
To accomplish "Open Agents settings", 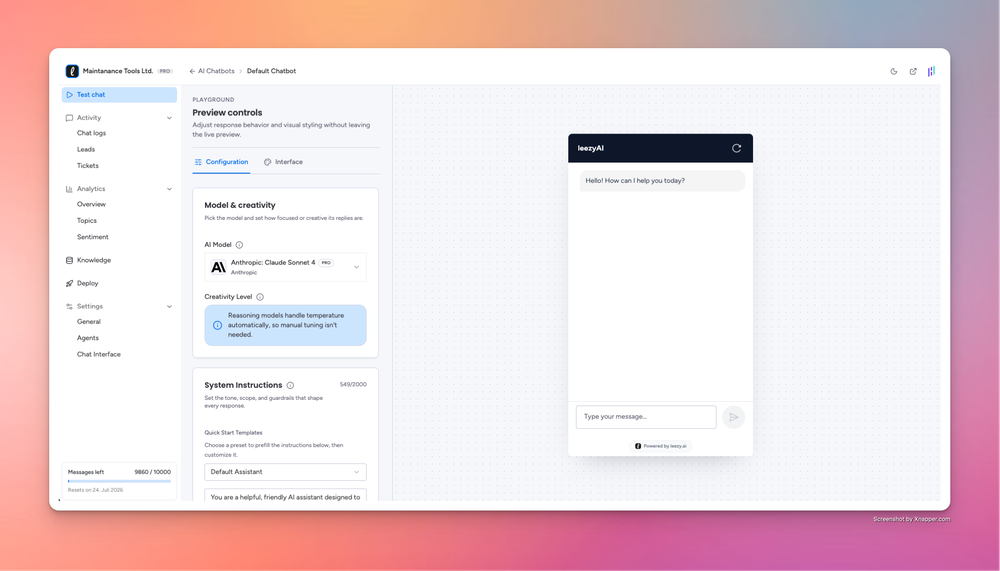I will [88, 338].
